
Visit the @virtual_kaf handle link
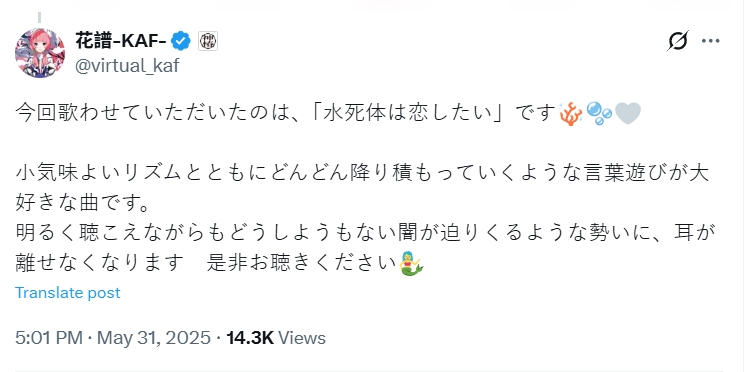tap(127, 65)
